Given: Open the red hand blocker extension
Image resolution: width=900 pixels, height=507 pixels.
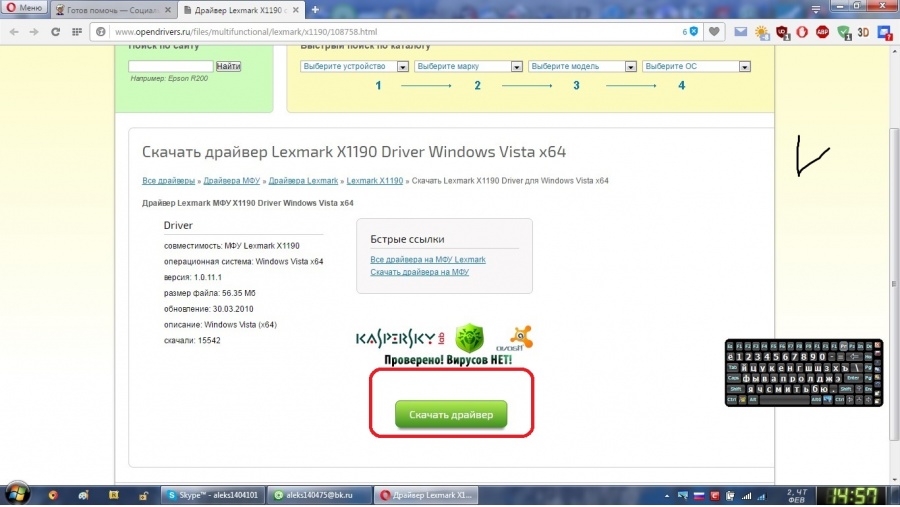Looking at the screenshot, I should coord(802,32).
